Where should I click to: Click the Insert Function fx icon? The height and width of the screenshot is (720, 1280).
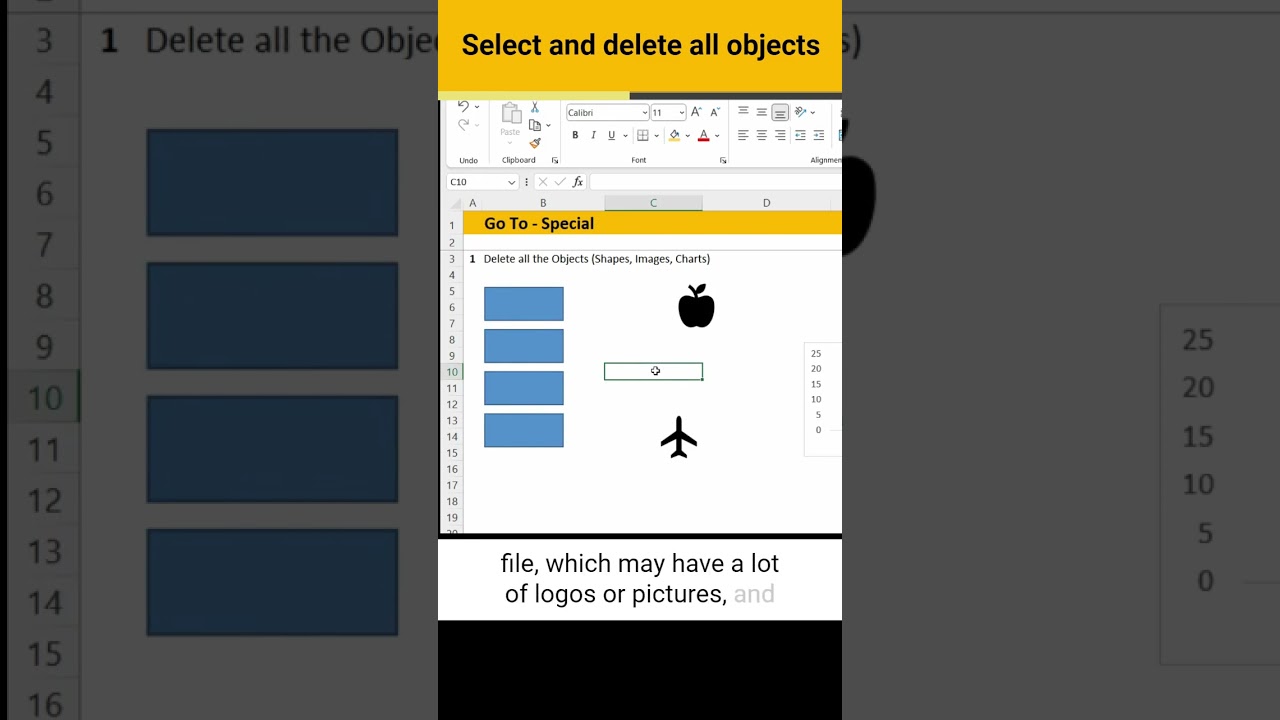click(x=577, y=182)
